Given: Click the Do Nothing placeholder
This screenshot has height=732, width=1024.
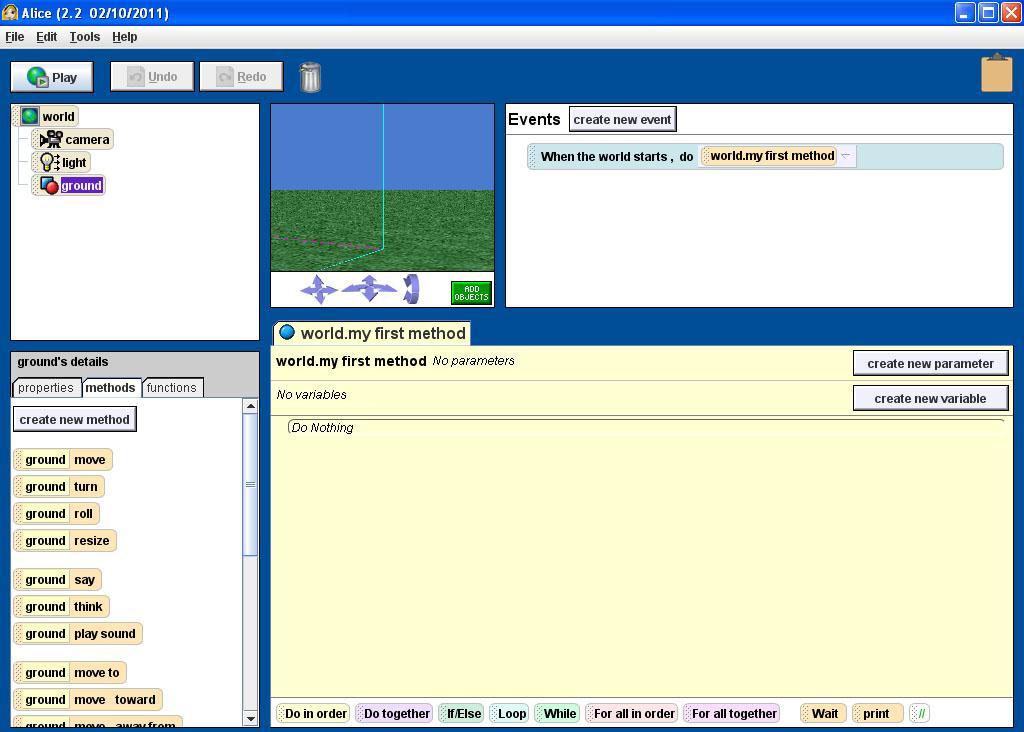Looking at the screenshot, I should (x=323, y=428).
